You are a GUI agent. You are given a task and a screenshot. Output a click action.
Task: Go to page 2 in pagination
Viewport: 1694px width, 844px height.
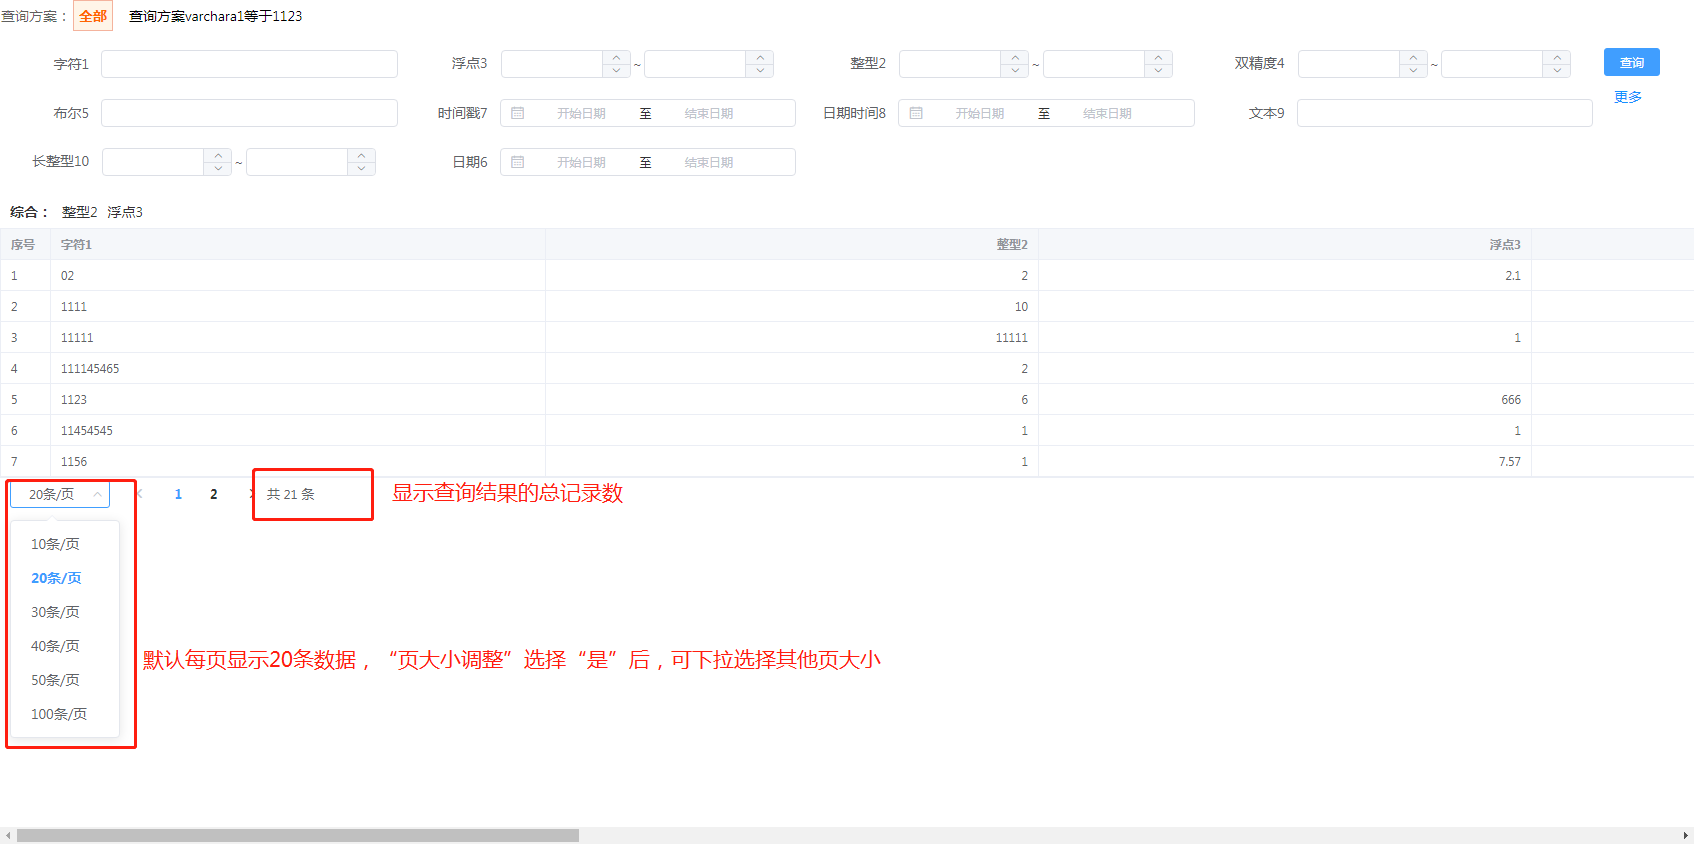(214, 494)
